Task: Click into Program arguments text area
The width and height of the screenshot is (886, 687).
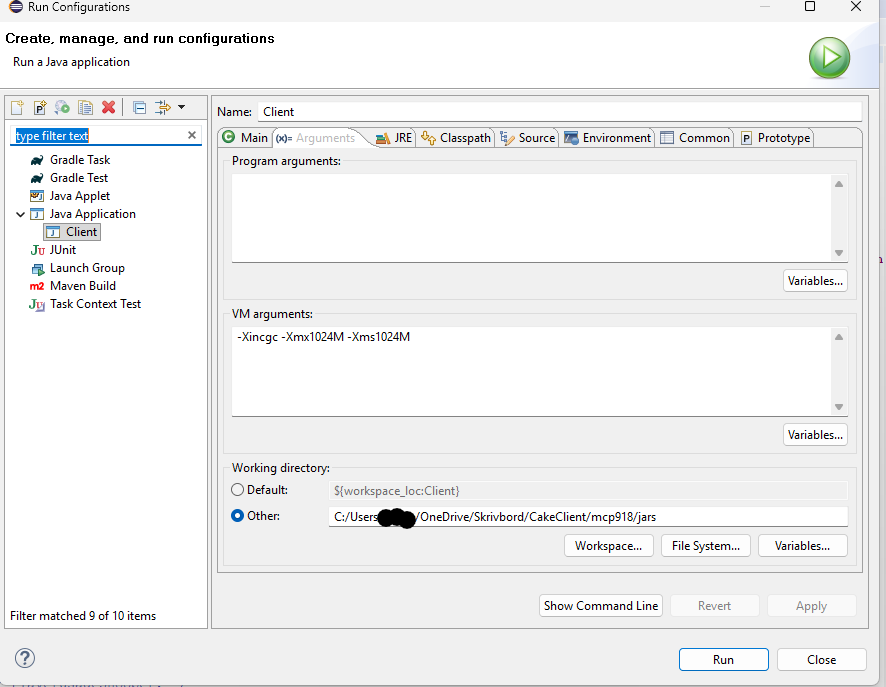Action: coord(530,218)
